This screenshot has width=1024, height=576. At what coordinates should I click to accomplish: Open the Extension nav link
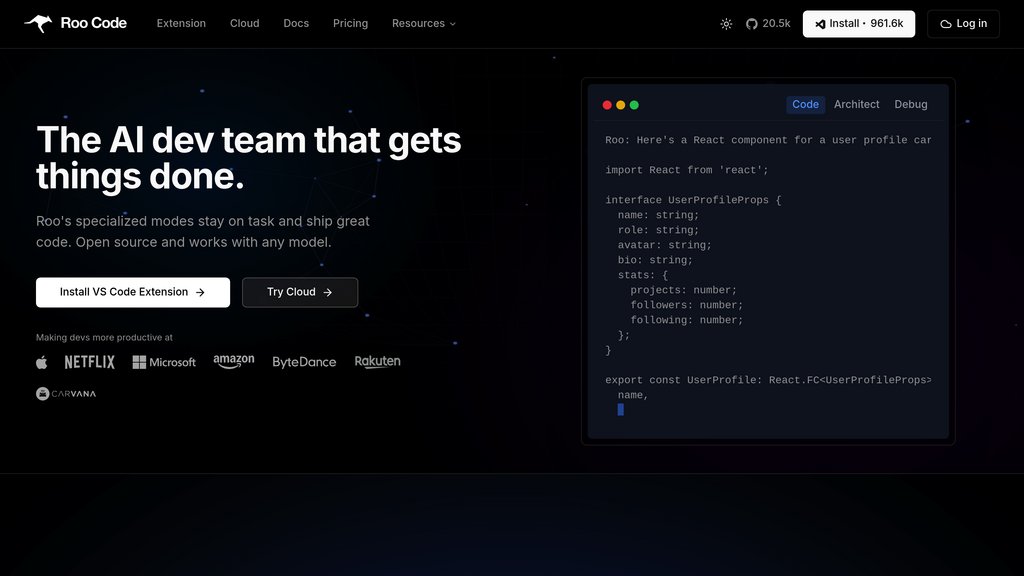point(181,24)
